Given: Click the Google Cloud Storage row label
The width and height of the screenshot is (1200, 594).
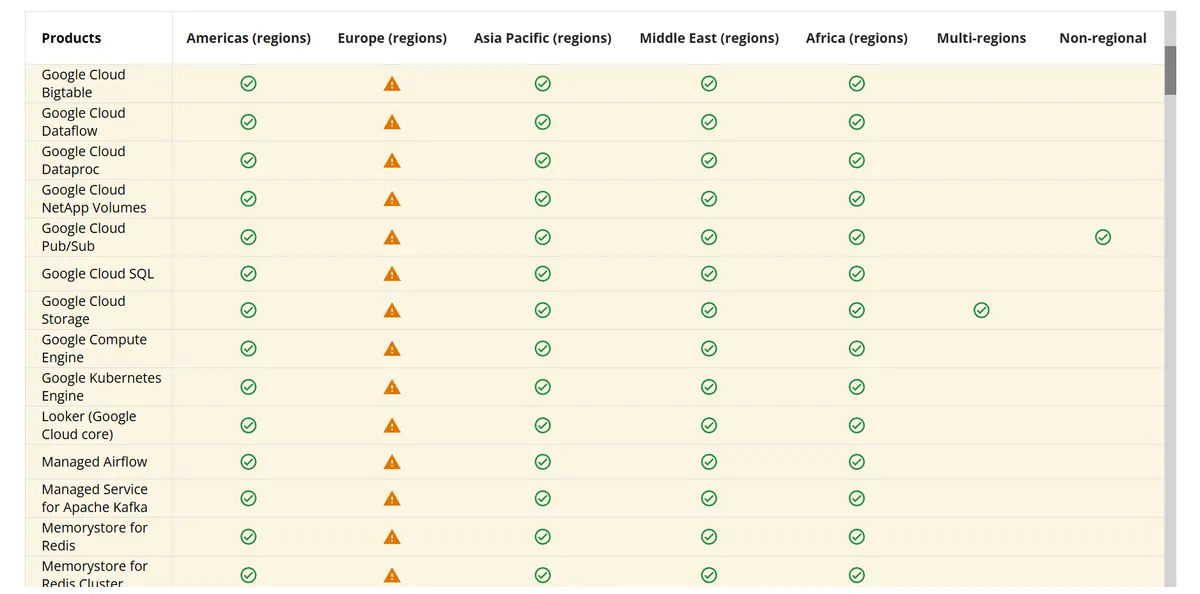Looking at the screenshot, I should pyautogui.click(x=83, y=310).
